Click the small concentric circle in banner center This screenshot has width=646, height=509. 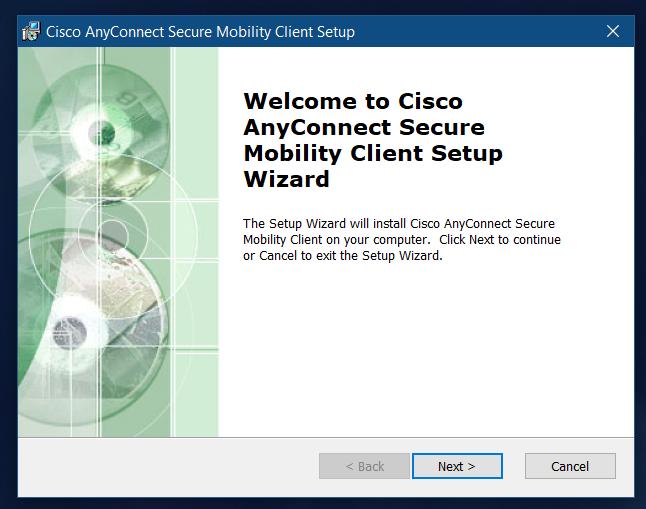[112, 235]
